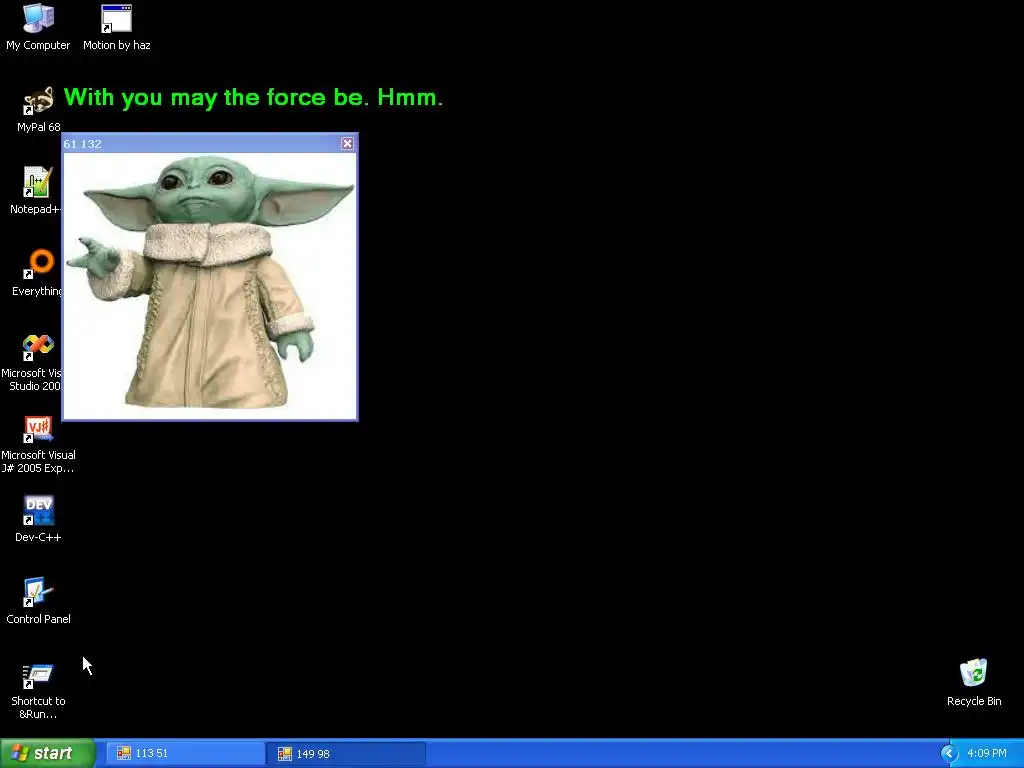
Task: Close the 61 132 window
Action: [347, 143]
